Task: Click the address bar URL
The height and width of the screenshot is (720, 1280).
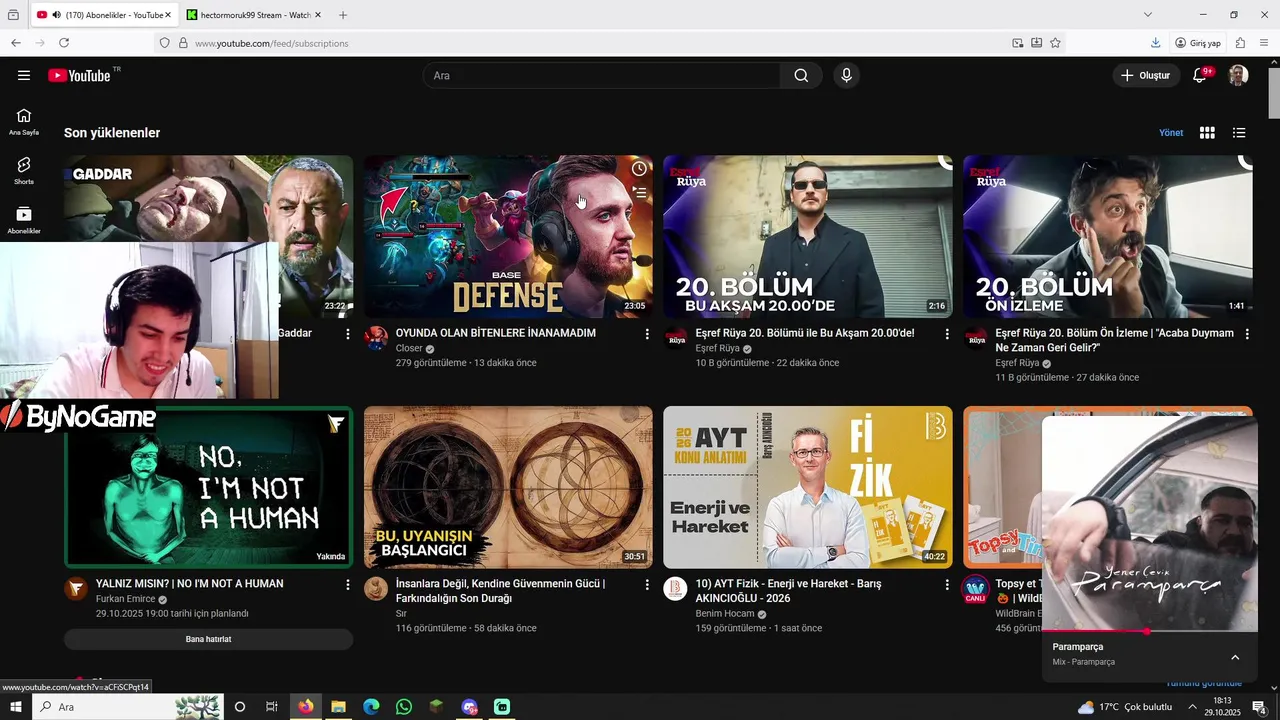Action: point(272,43)
